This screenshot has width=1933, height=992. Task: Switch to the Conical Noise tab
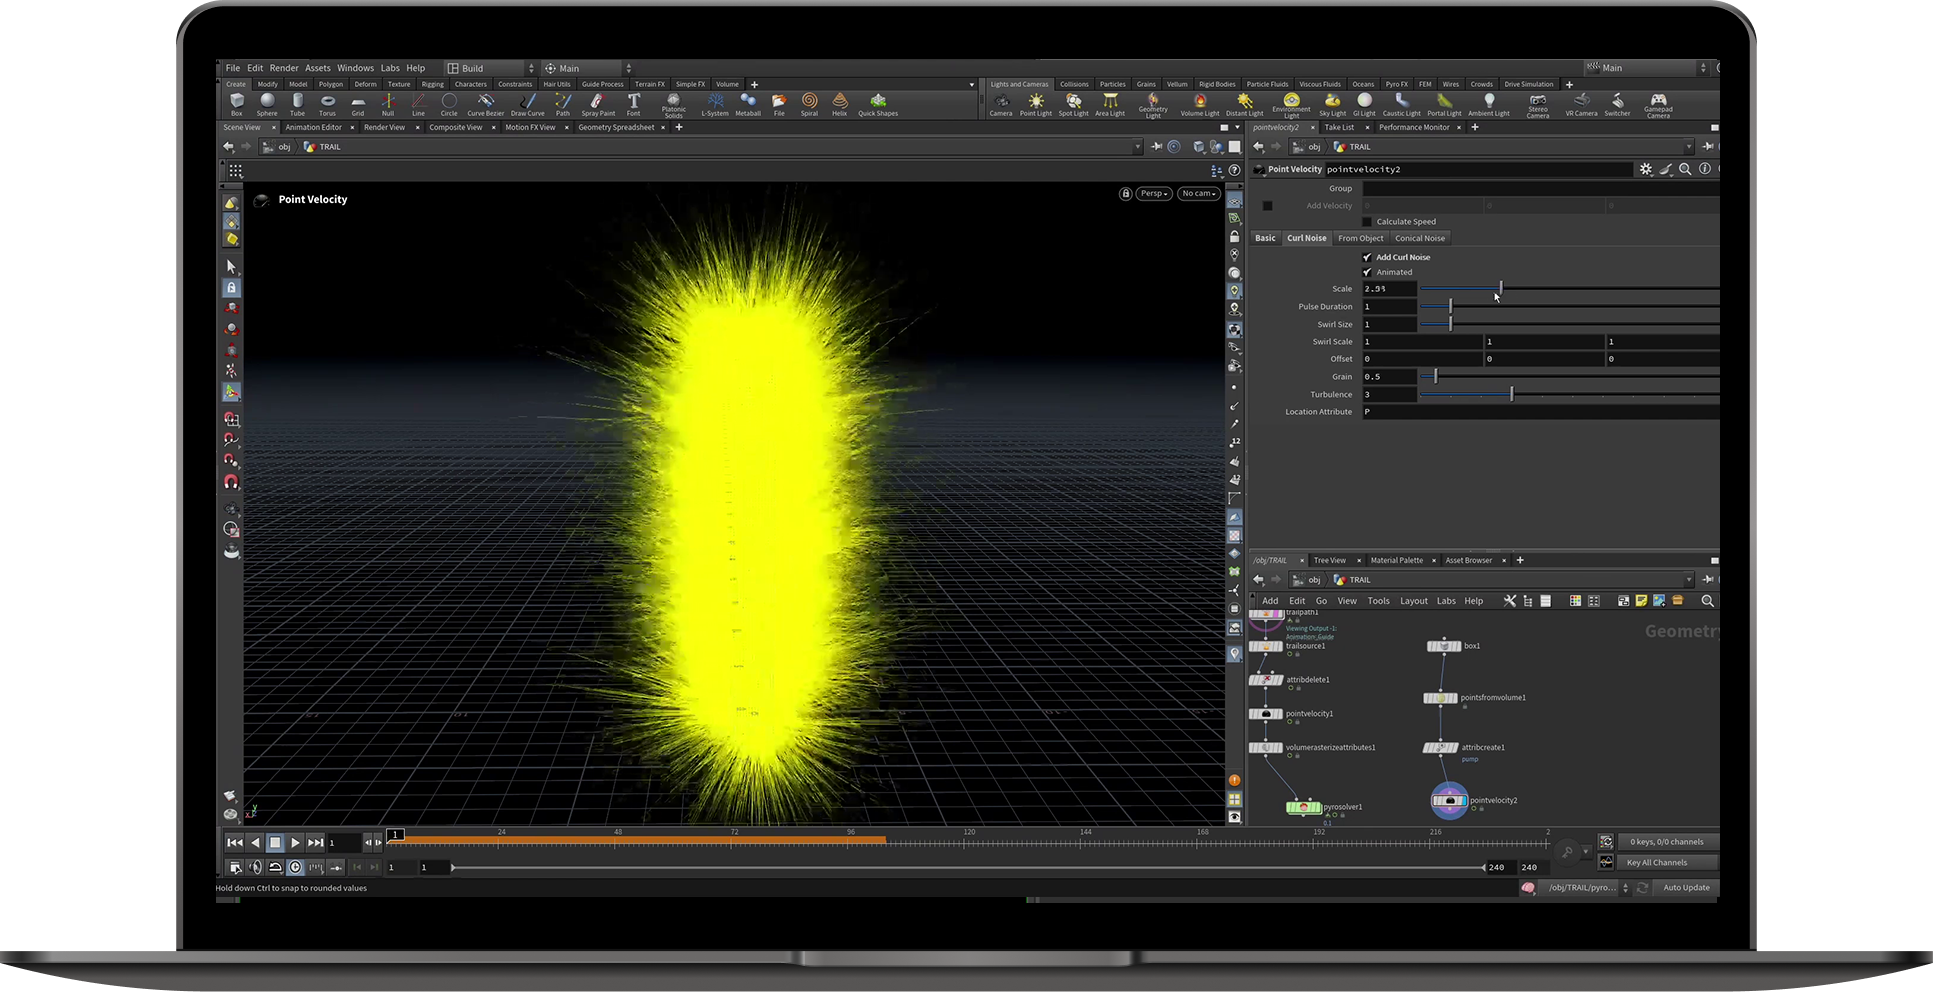1419,238
